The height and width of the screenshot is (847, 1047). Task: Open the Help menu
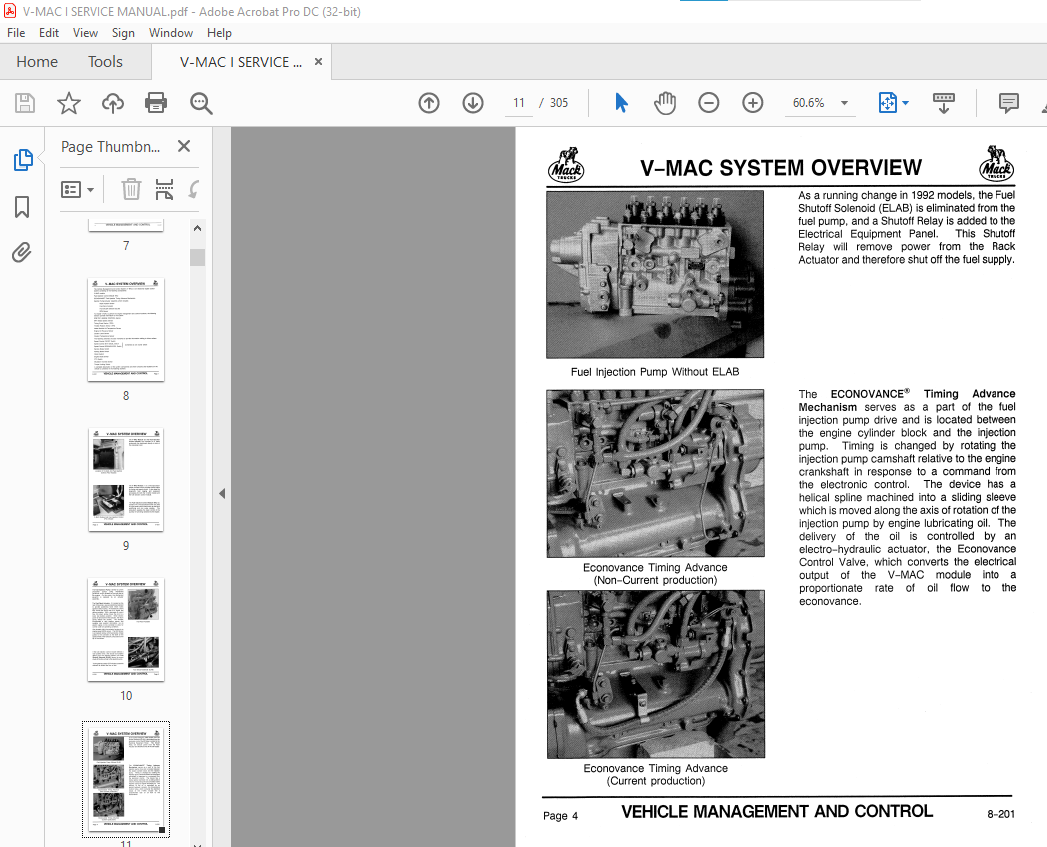(219, 33)
